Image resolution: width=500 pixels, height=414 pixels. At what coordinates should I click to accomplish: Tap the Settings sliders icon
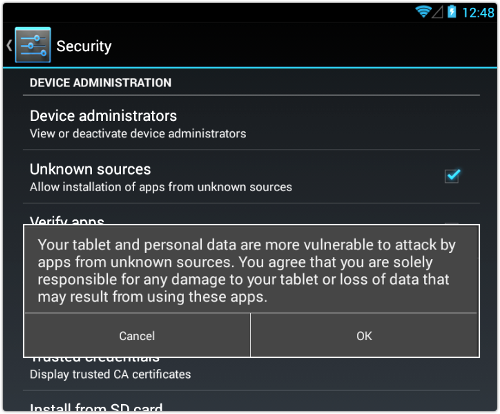point(33,45)
